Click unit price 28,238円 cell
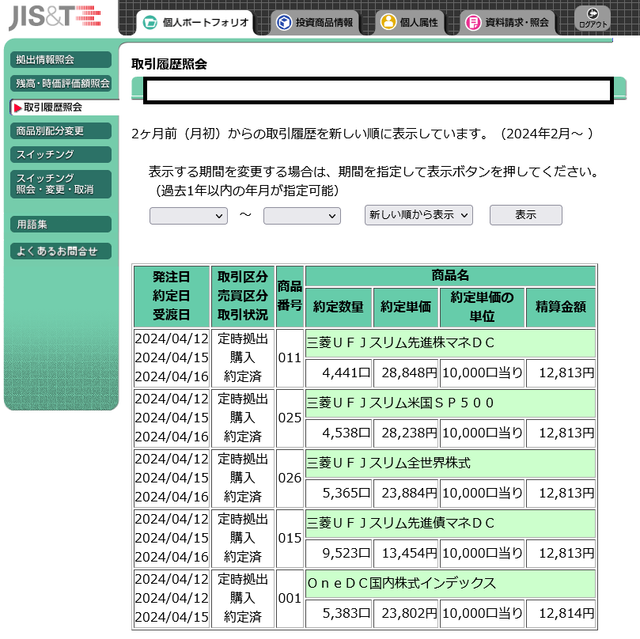 pos(406,433)
